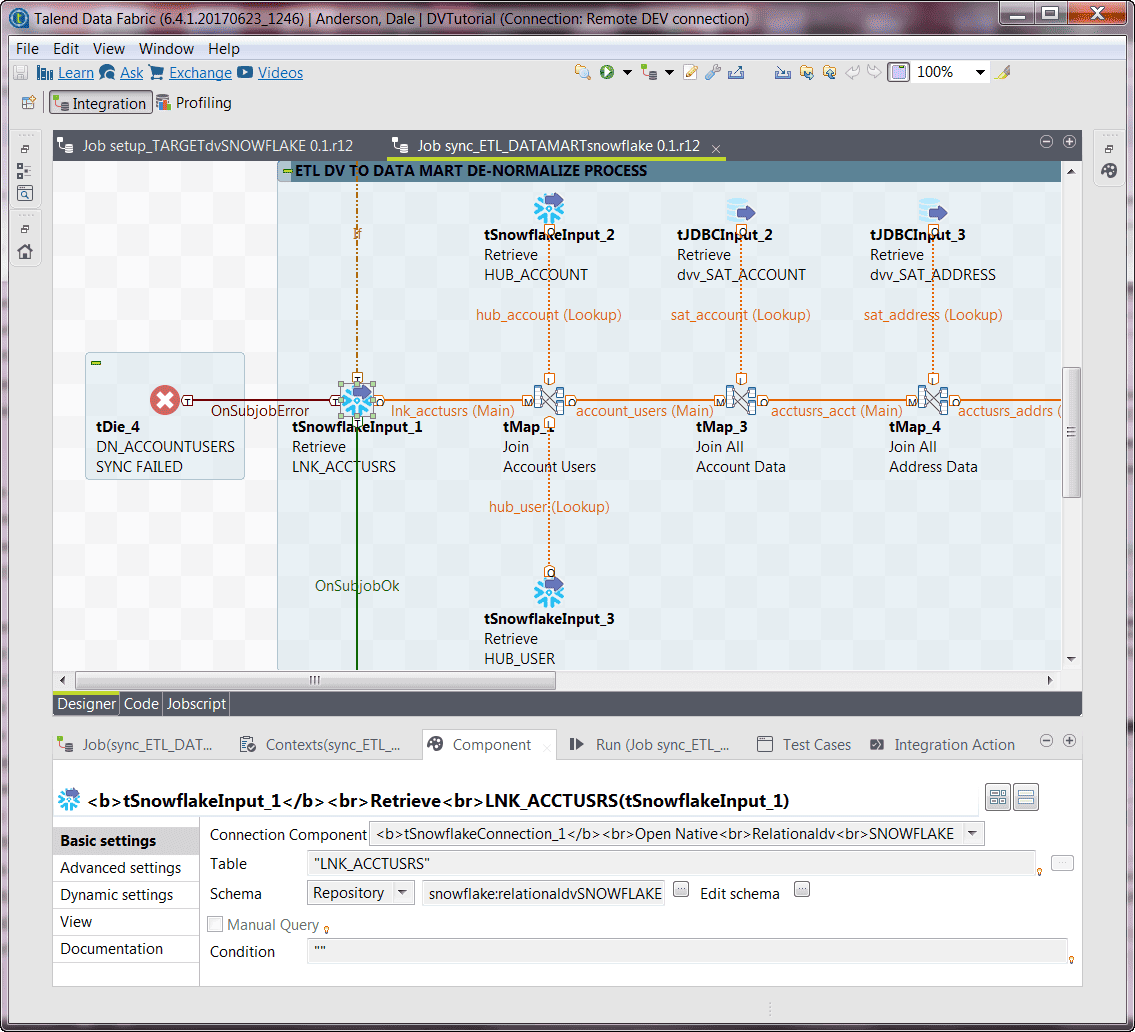Open the tMap_2 Join Account Users component
This screenshot has width=1135, height=1032.
click(549, 398)
